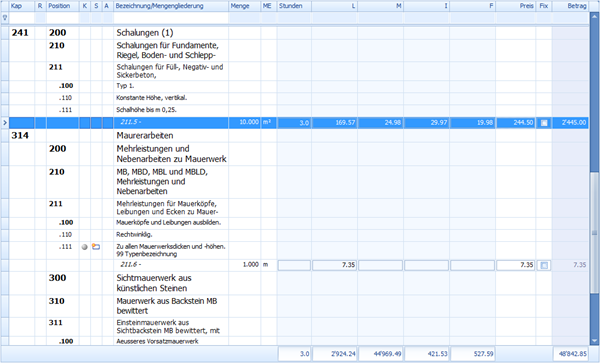
Task: Click the scrollbar down arrow
Action: [594, 340]
